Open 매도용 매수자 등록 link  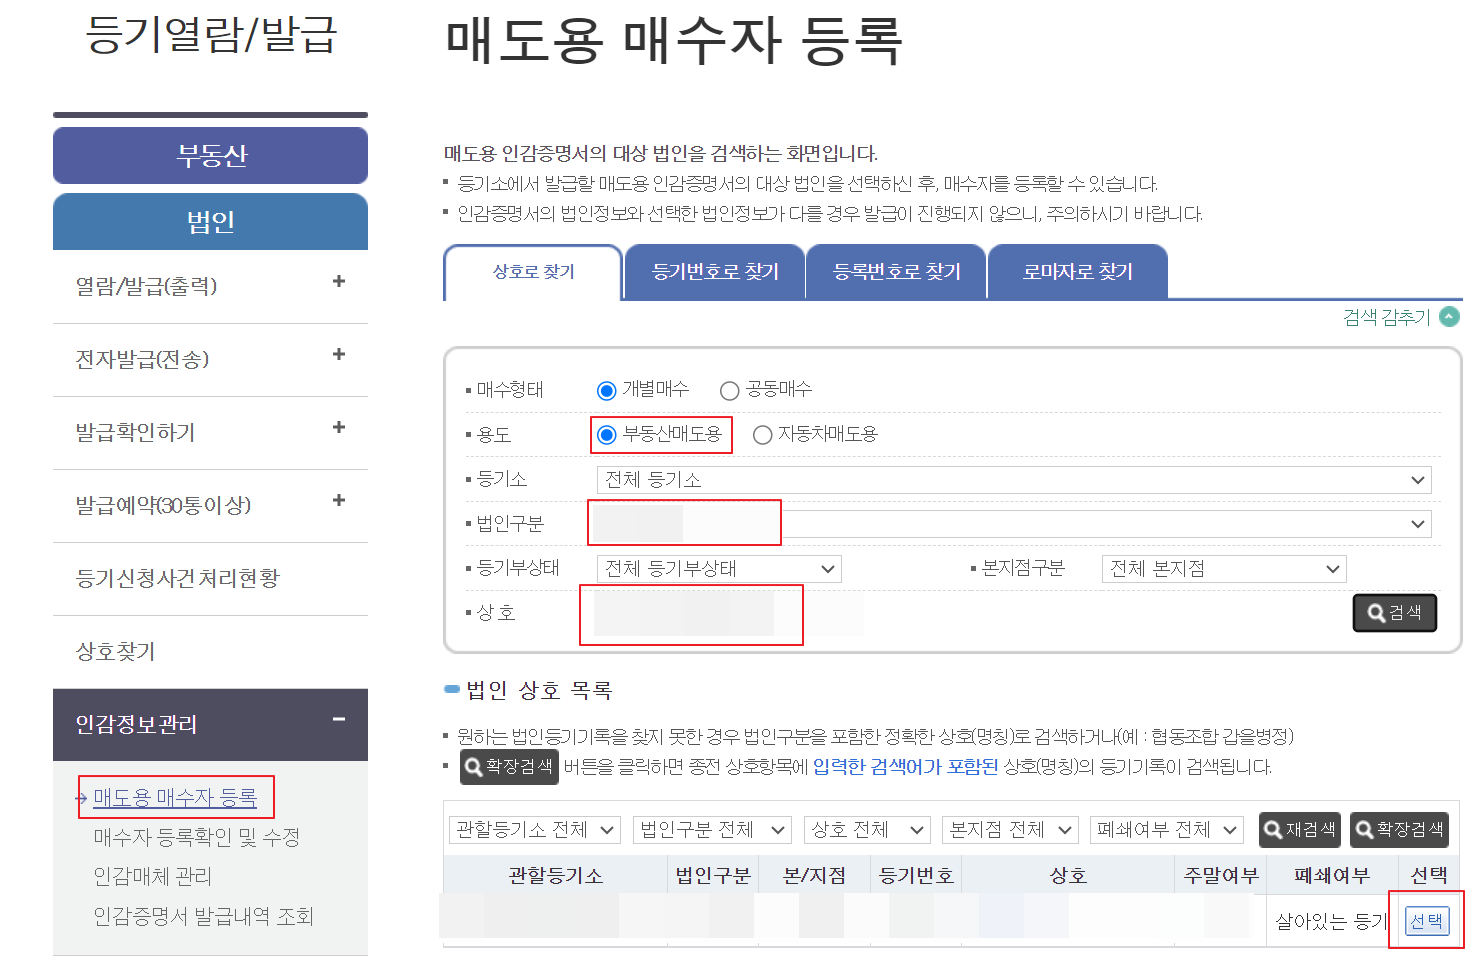175,798
